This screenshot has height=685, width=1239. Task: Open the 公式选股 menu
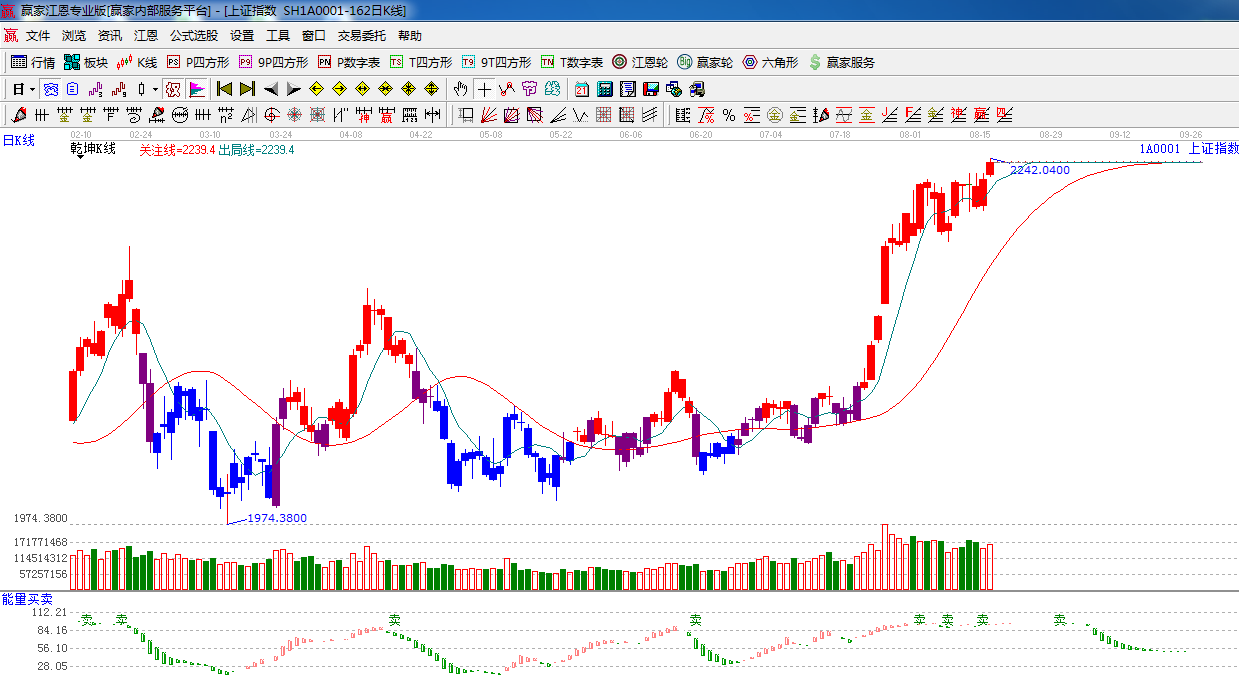193,36
